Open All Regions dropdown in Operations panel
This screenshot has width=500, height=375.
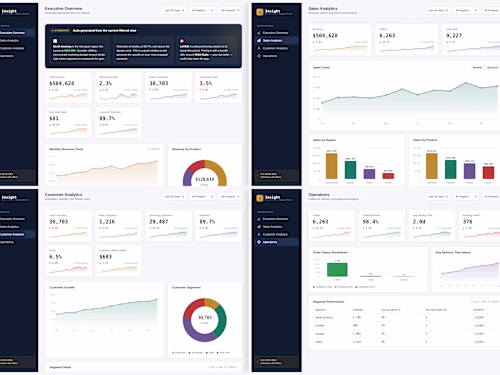[466, 196]
